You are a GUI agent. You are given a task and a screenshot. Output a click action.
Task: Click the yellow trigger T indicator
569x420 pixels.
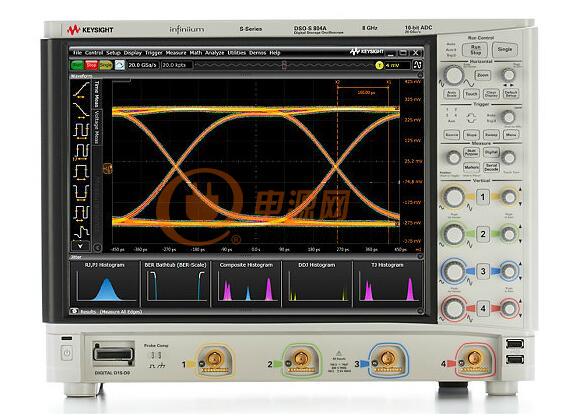tap(379, 65)
